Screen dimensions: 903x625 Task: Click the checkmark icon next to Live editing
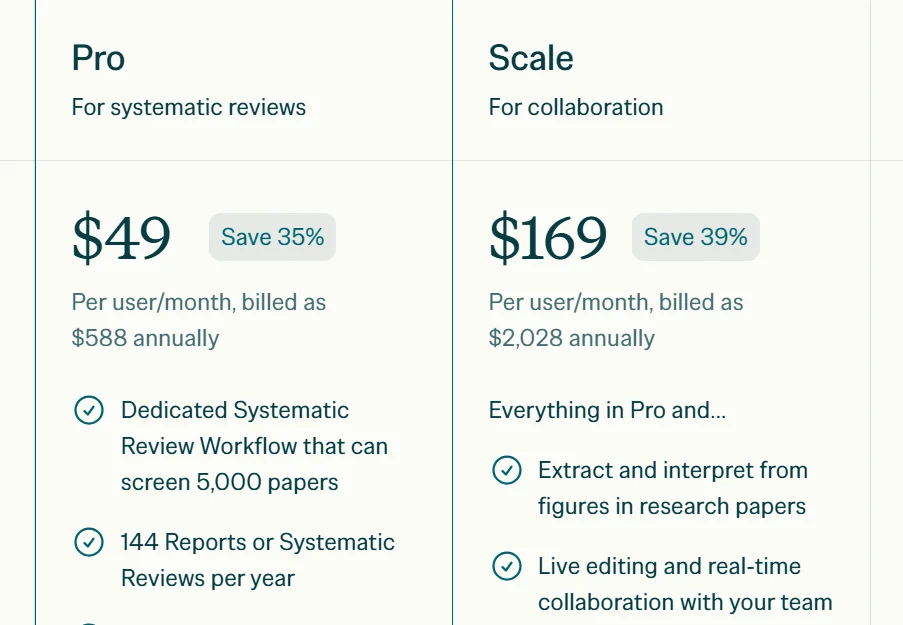[507, 566]
